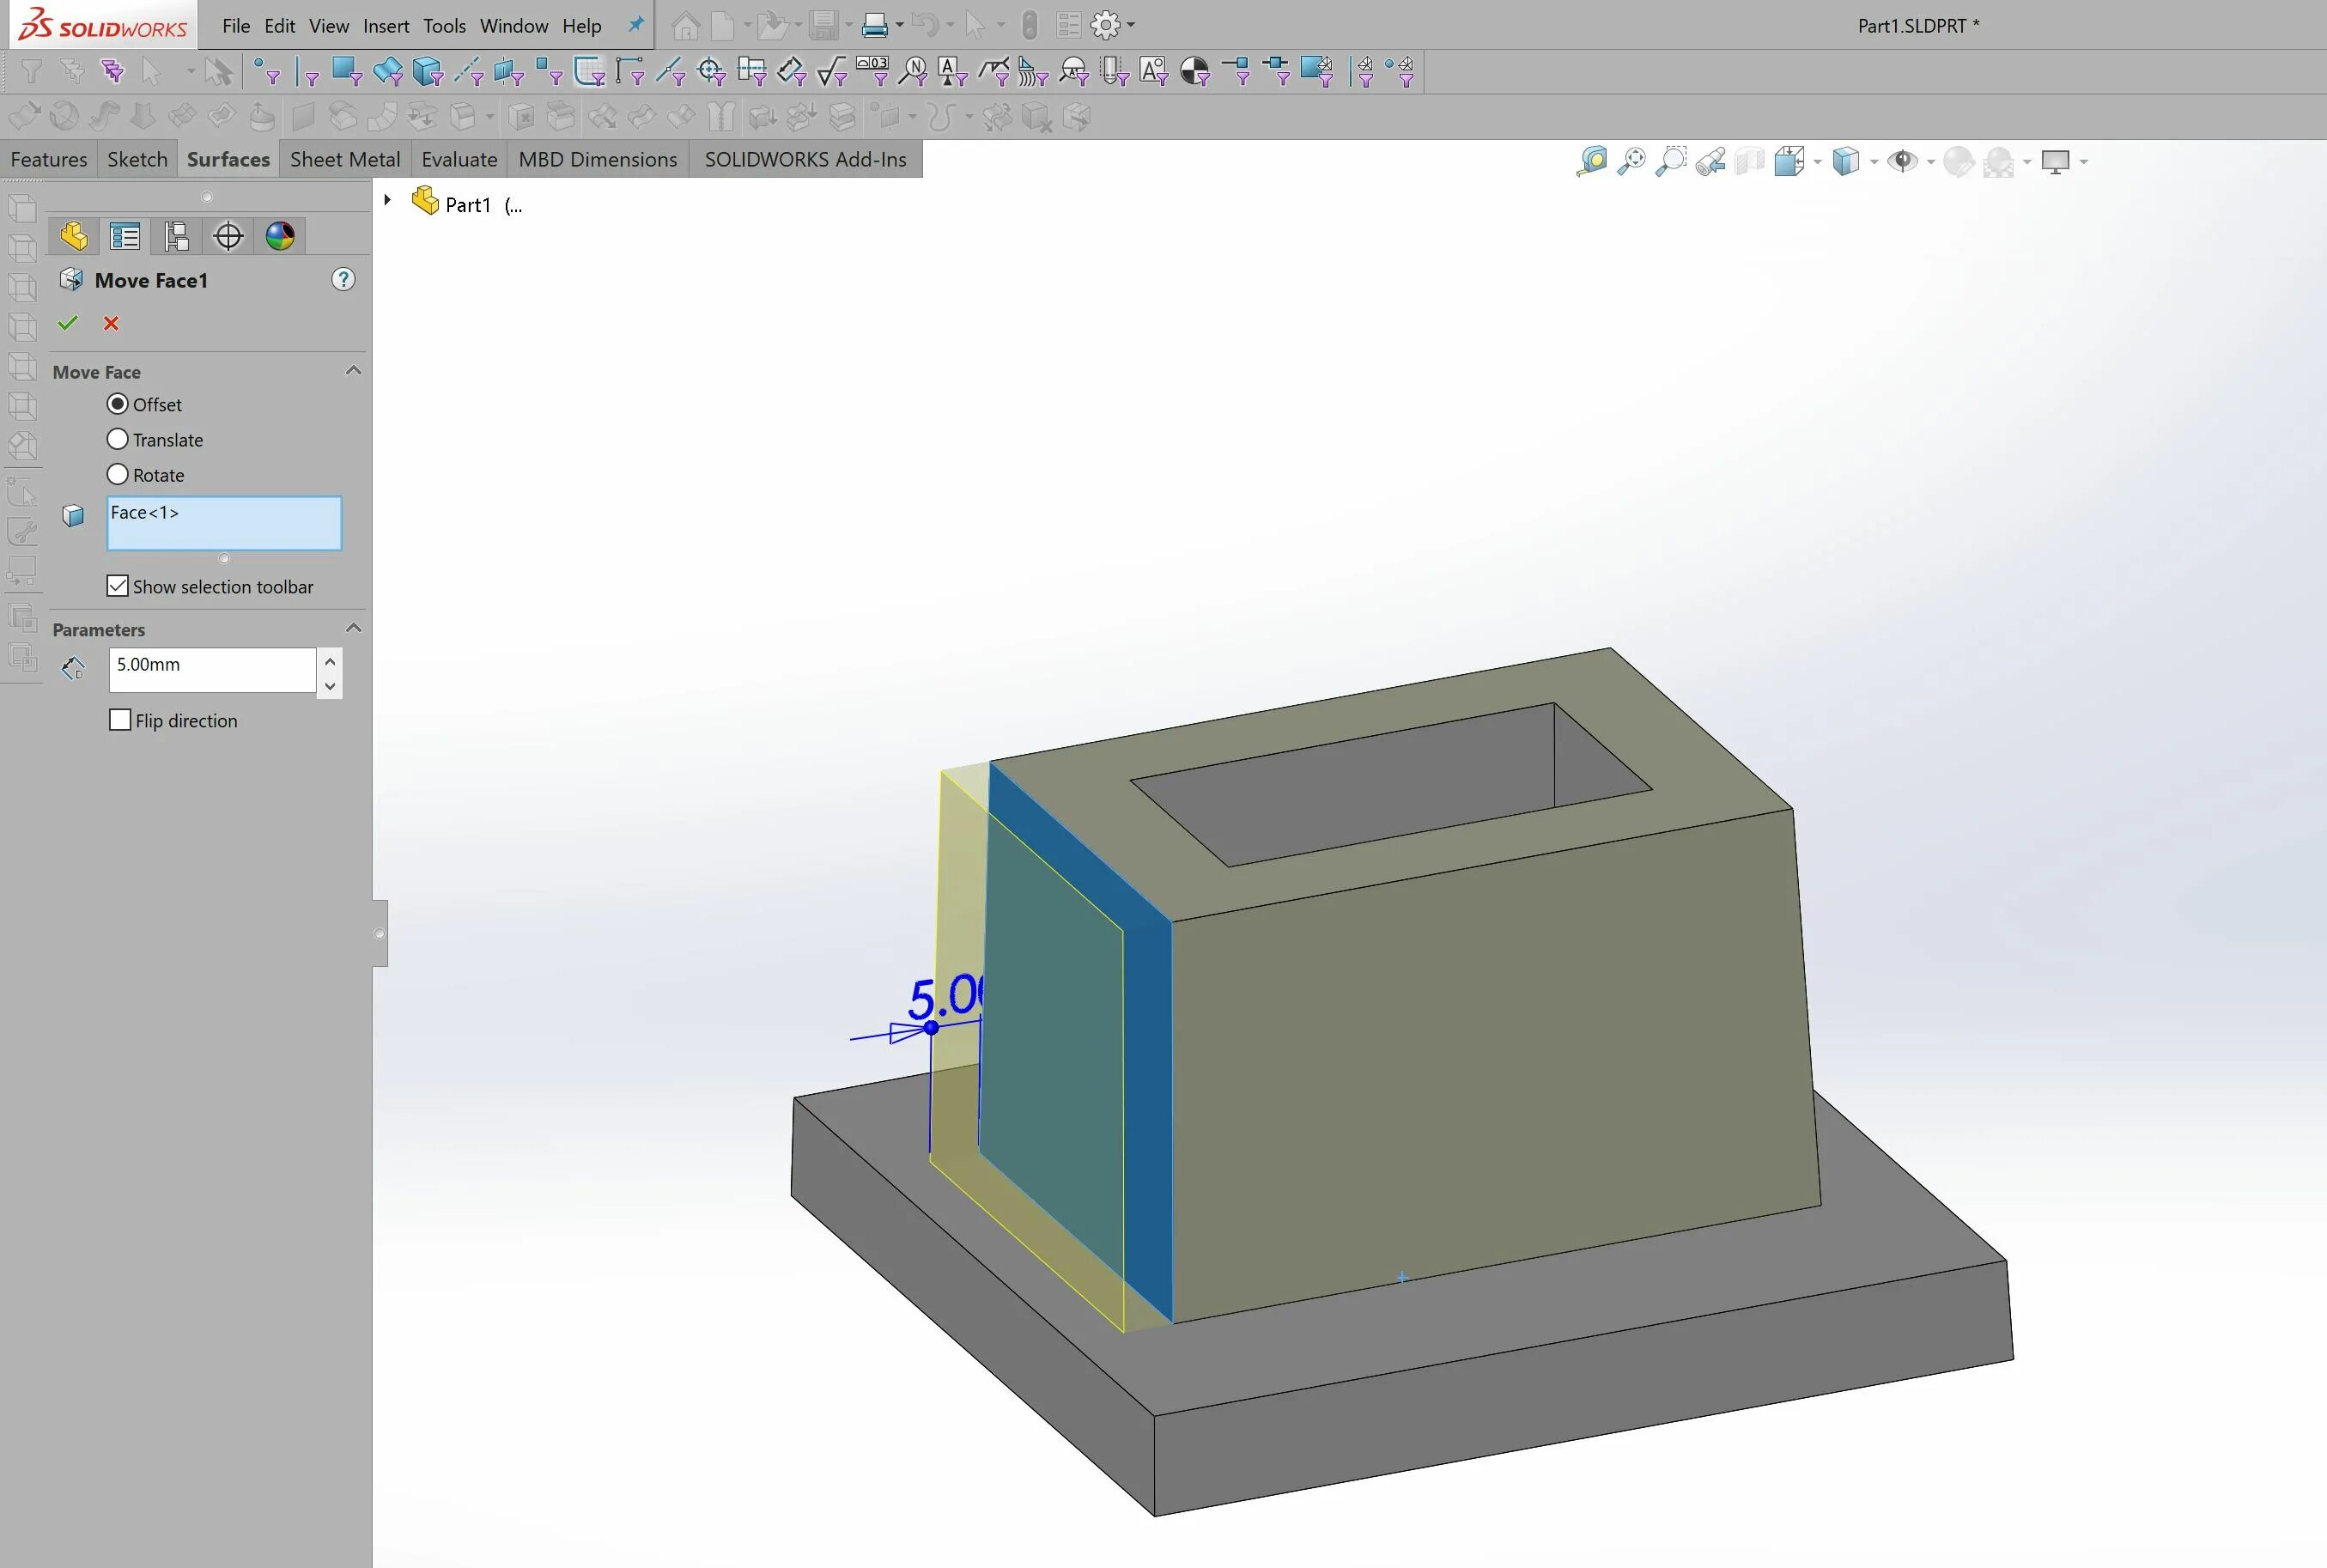Collapse the Move Face section
Image resolution: width=2327 pixels, height=1568 pixels.
coord(353,371)
